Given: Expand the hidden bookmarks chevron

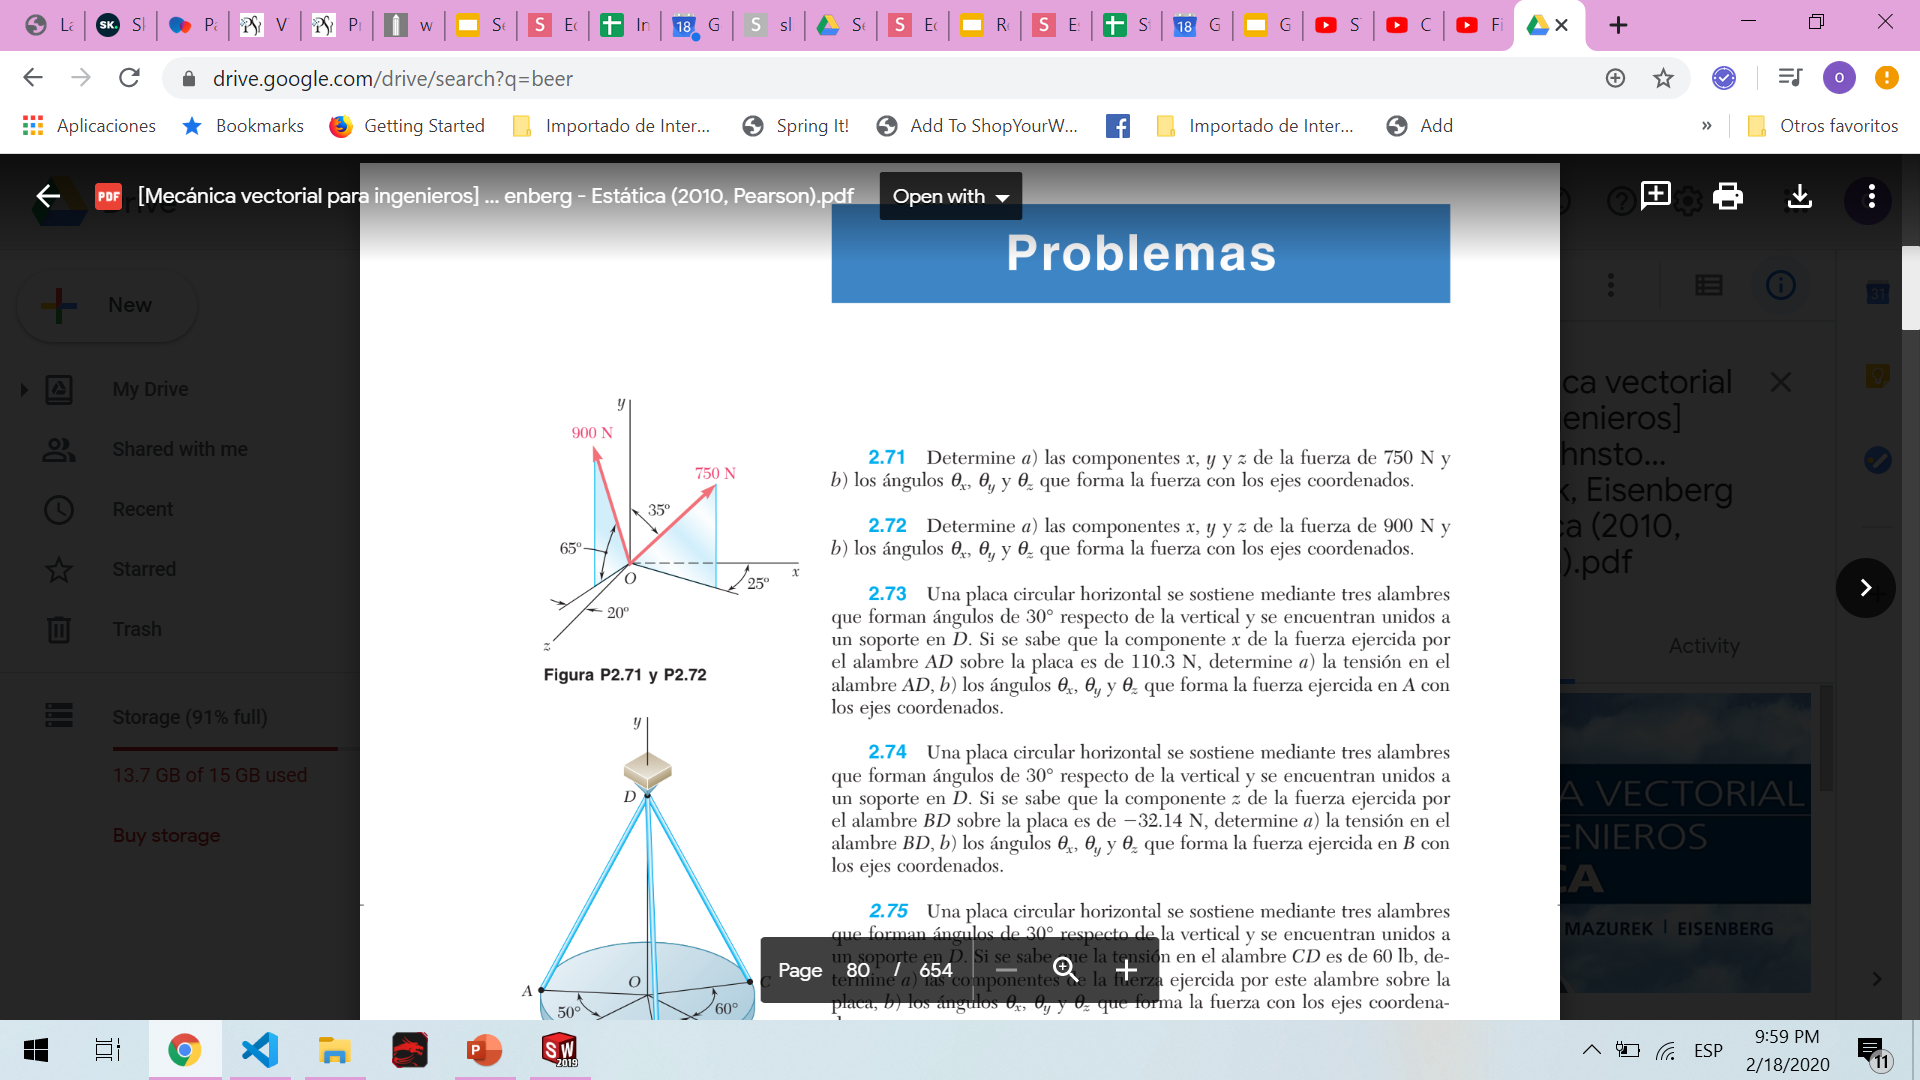Looking at the screenshot, I should coord(1706,126).
